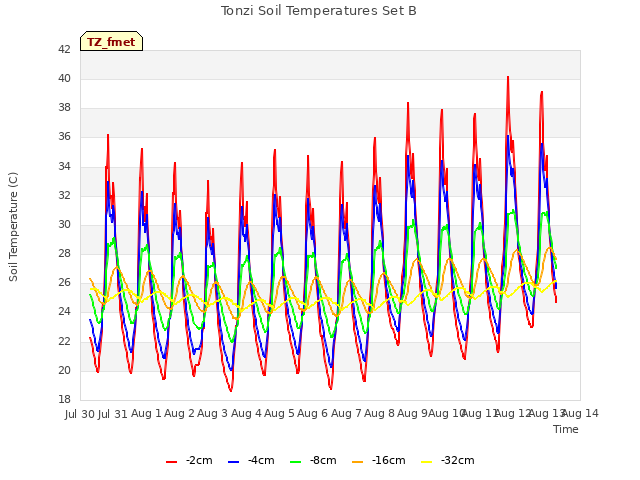The width and height of the screenshot is (640, 480).
Task: Click the 36 y-axis tick label
Action: (x=64, y=137)
